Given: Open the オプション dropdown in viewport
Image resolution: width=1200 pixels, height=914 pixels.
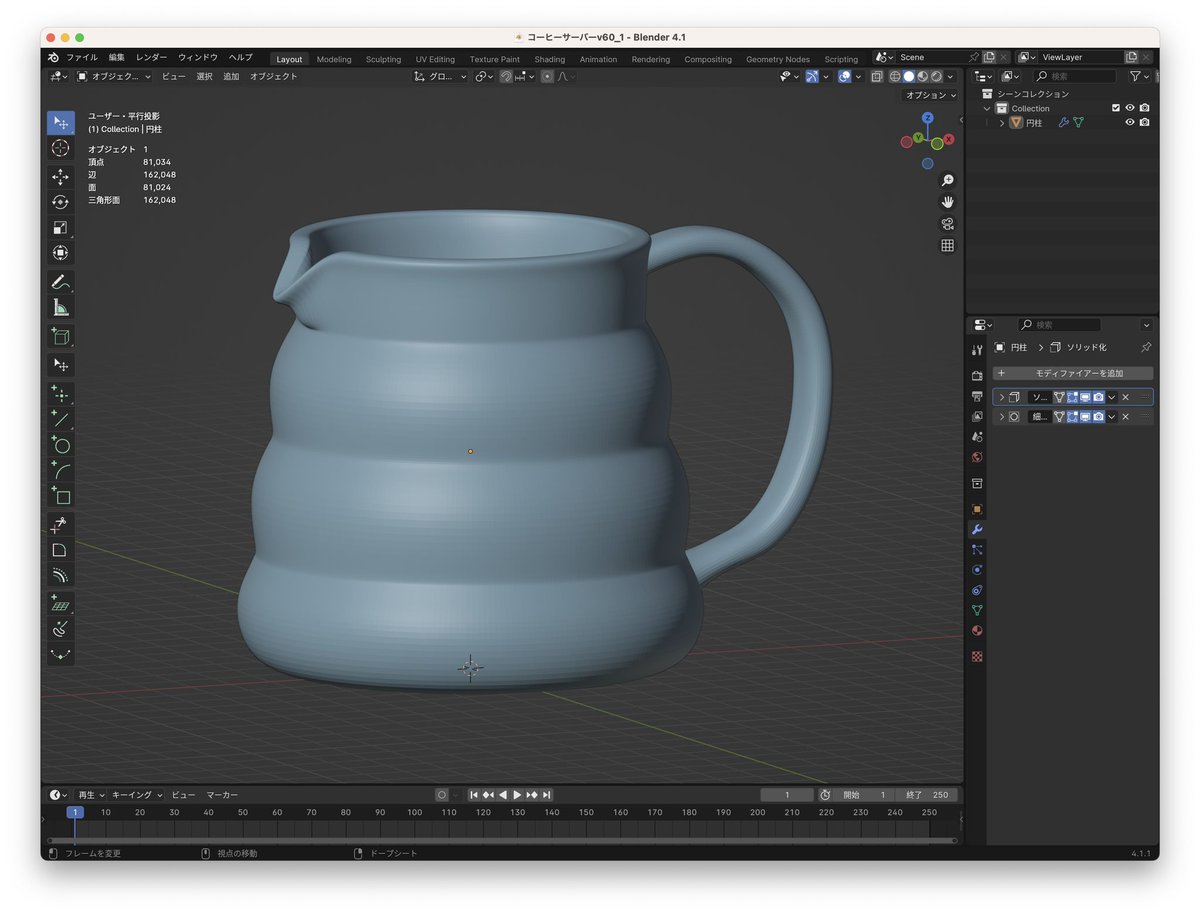Looking at the screenshot, I should click(x=930, y=95).
